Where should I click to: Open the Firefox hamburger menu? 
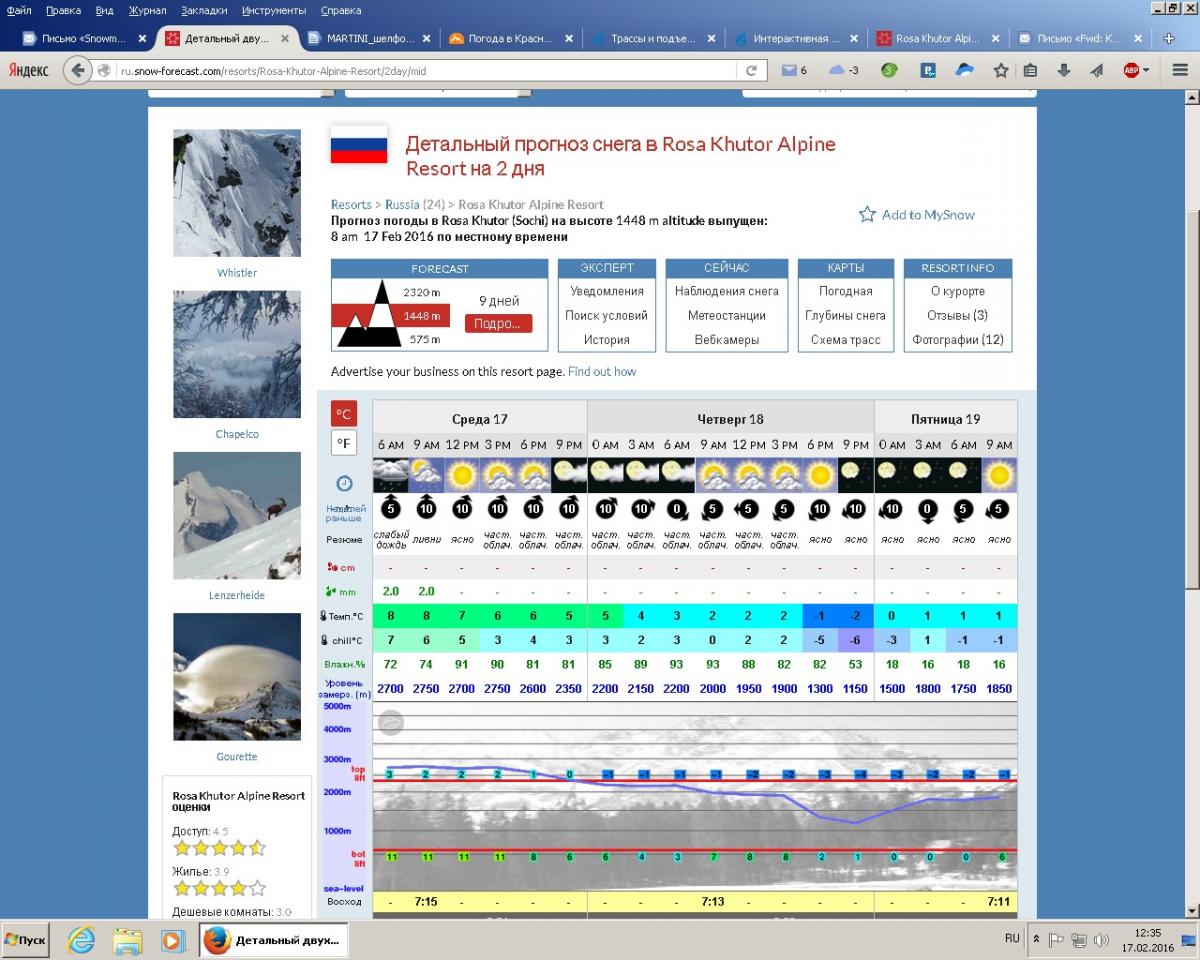click(x=1178, y=71)
